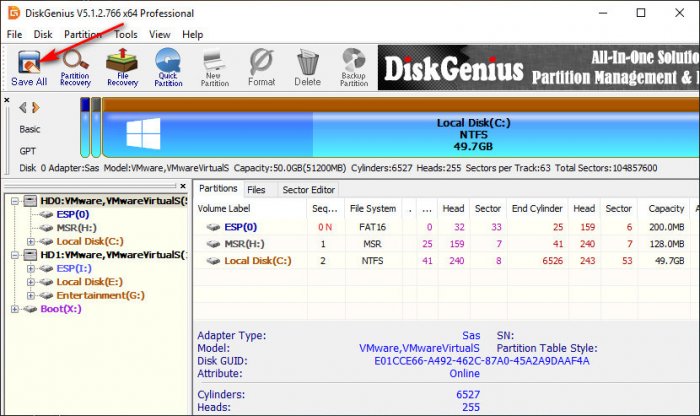Click the DiskGenius logo in title bar

pyautogui.click(x=14, y=13)
